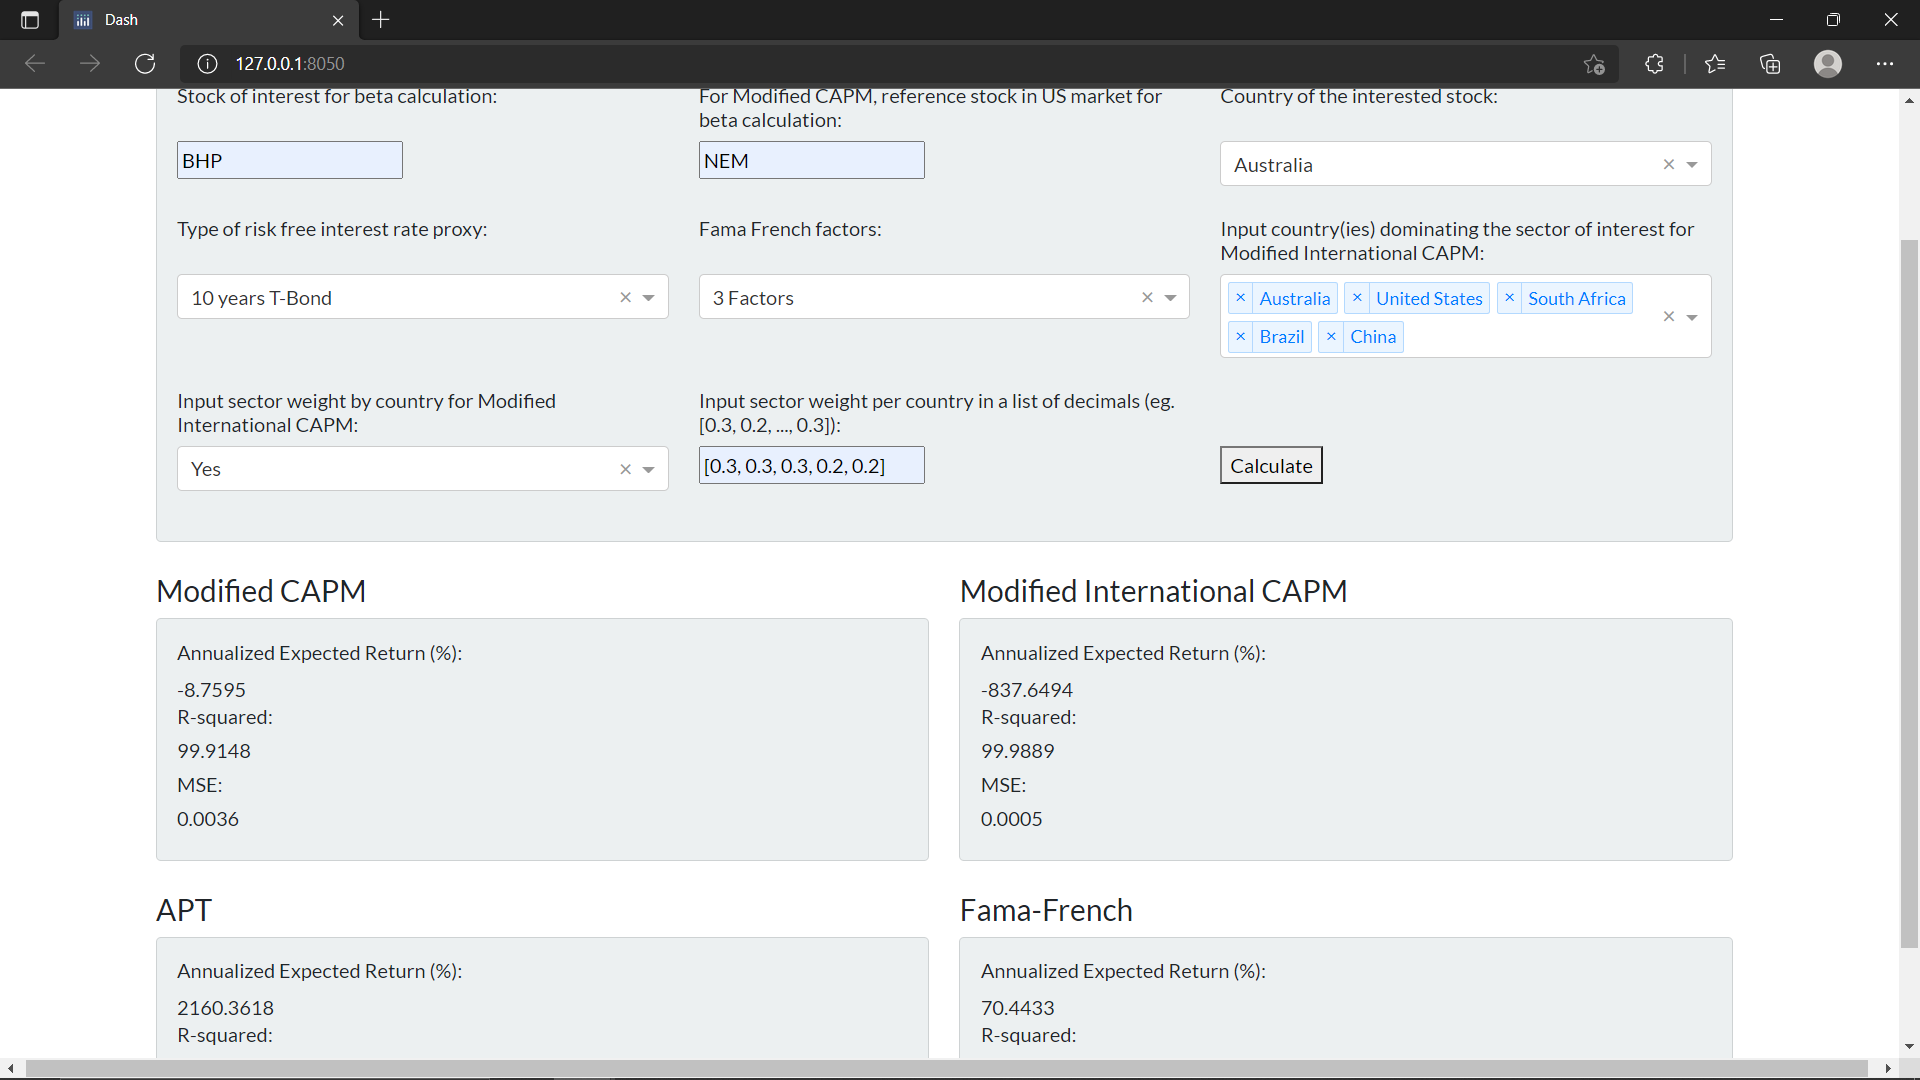Edit the sector weight list input field
This screenshot has height=1080, width=1920.
pos(811,465)
